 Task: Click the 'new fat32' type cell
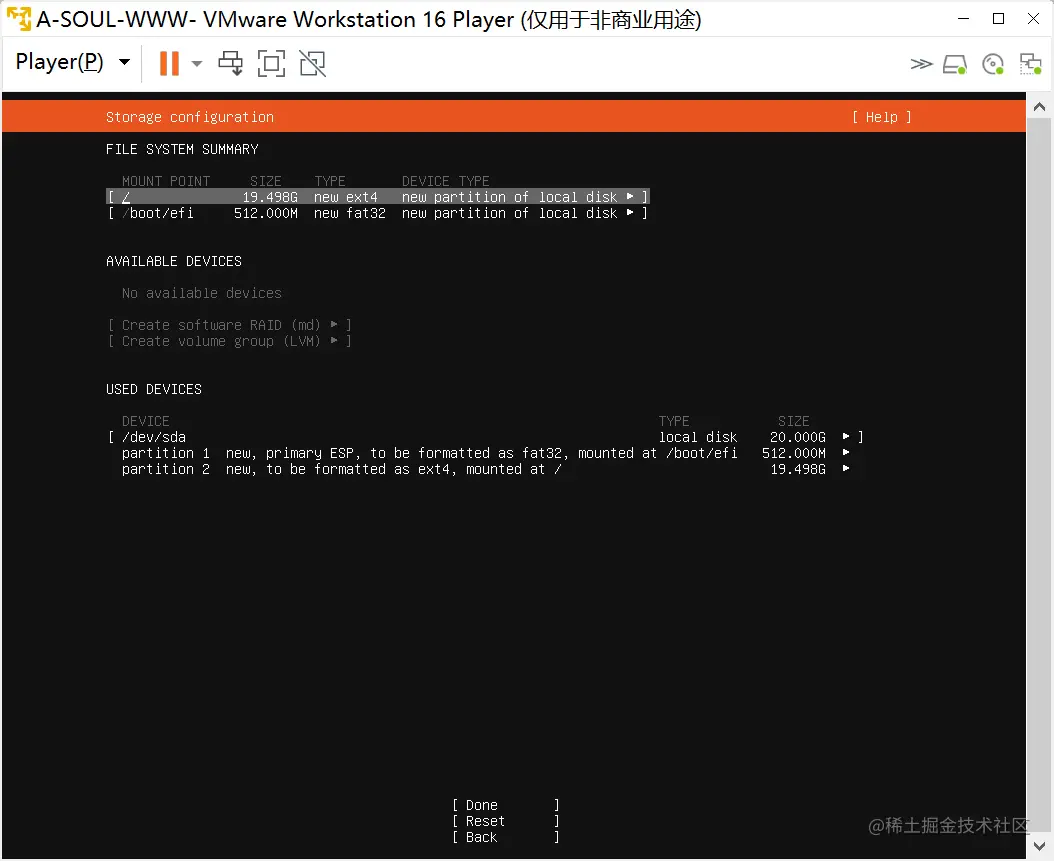(x=350, y=213)
